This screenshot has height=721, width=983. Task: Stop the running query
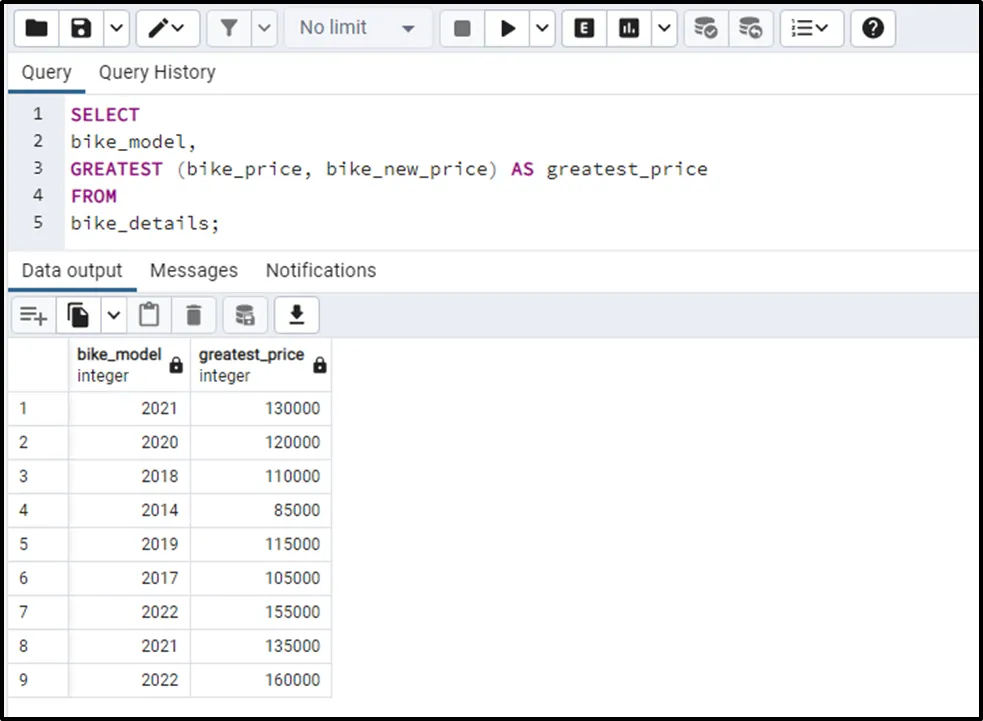pos(462,29)
